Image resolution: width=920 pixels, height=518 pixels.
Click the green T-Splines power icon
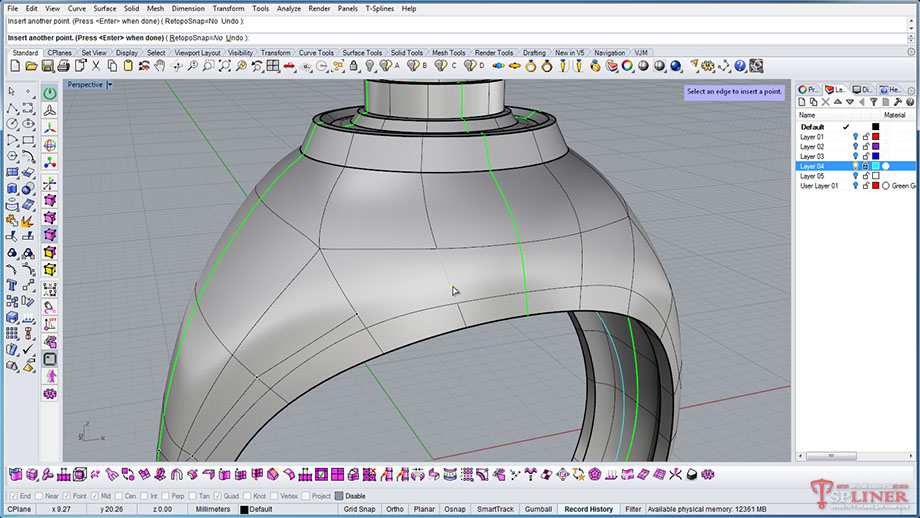[x=50, y=92]
